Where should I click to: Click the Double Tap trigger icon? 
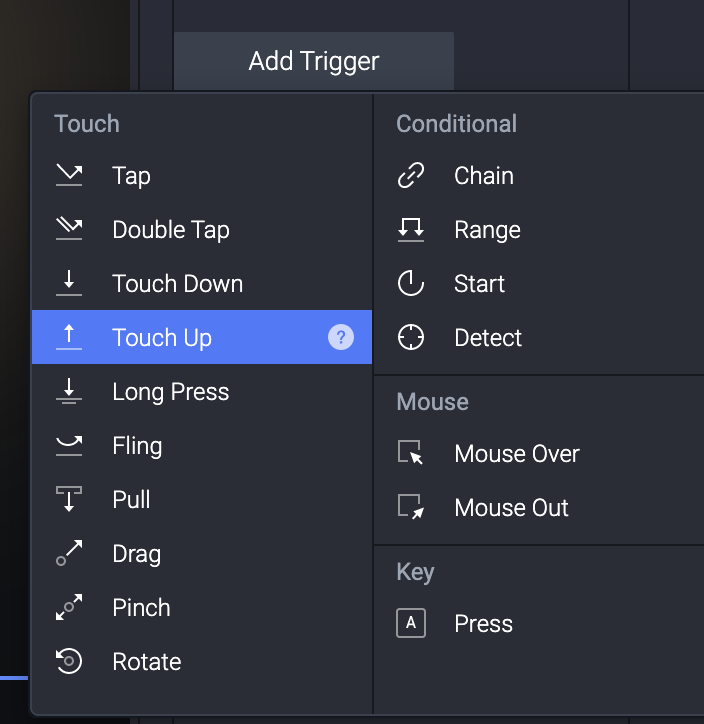click(x=69, y=230)
